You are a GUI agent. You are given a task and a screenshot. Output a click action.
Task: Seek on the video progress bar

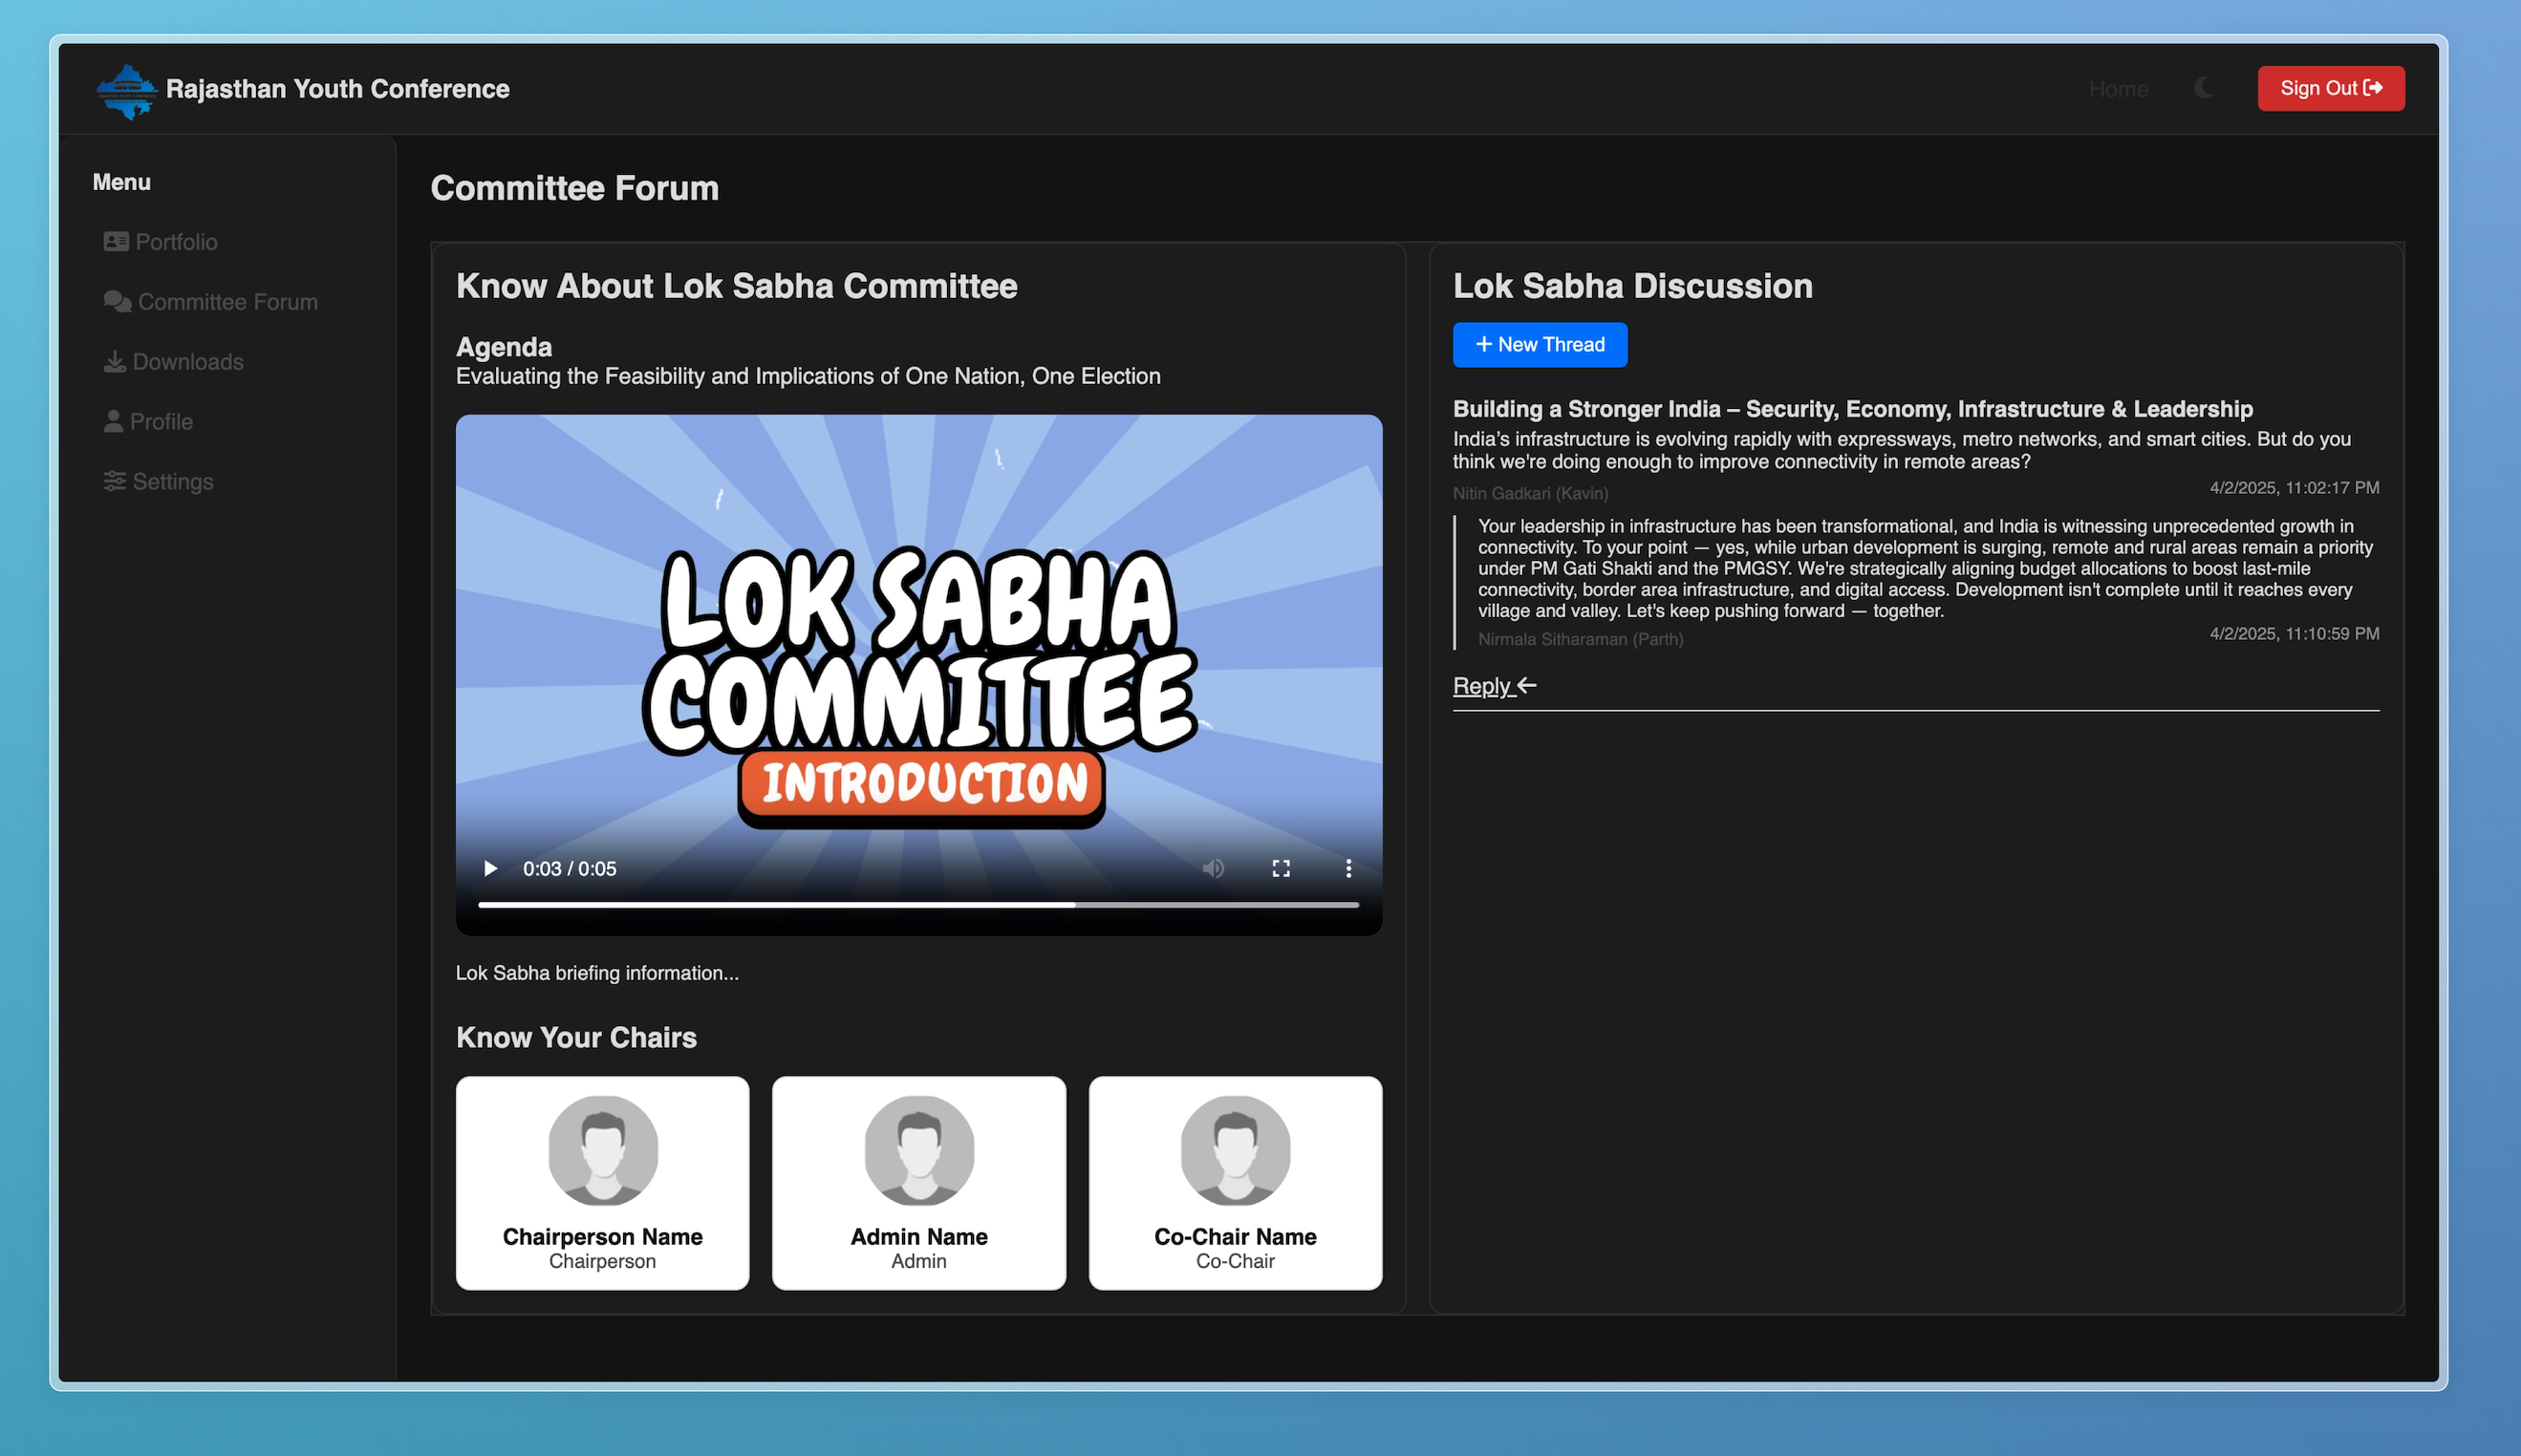pos(918,905)
